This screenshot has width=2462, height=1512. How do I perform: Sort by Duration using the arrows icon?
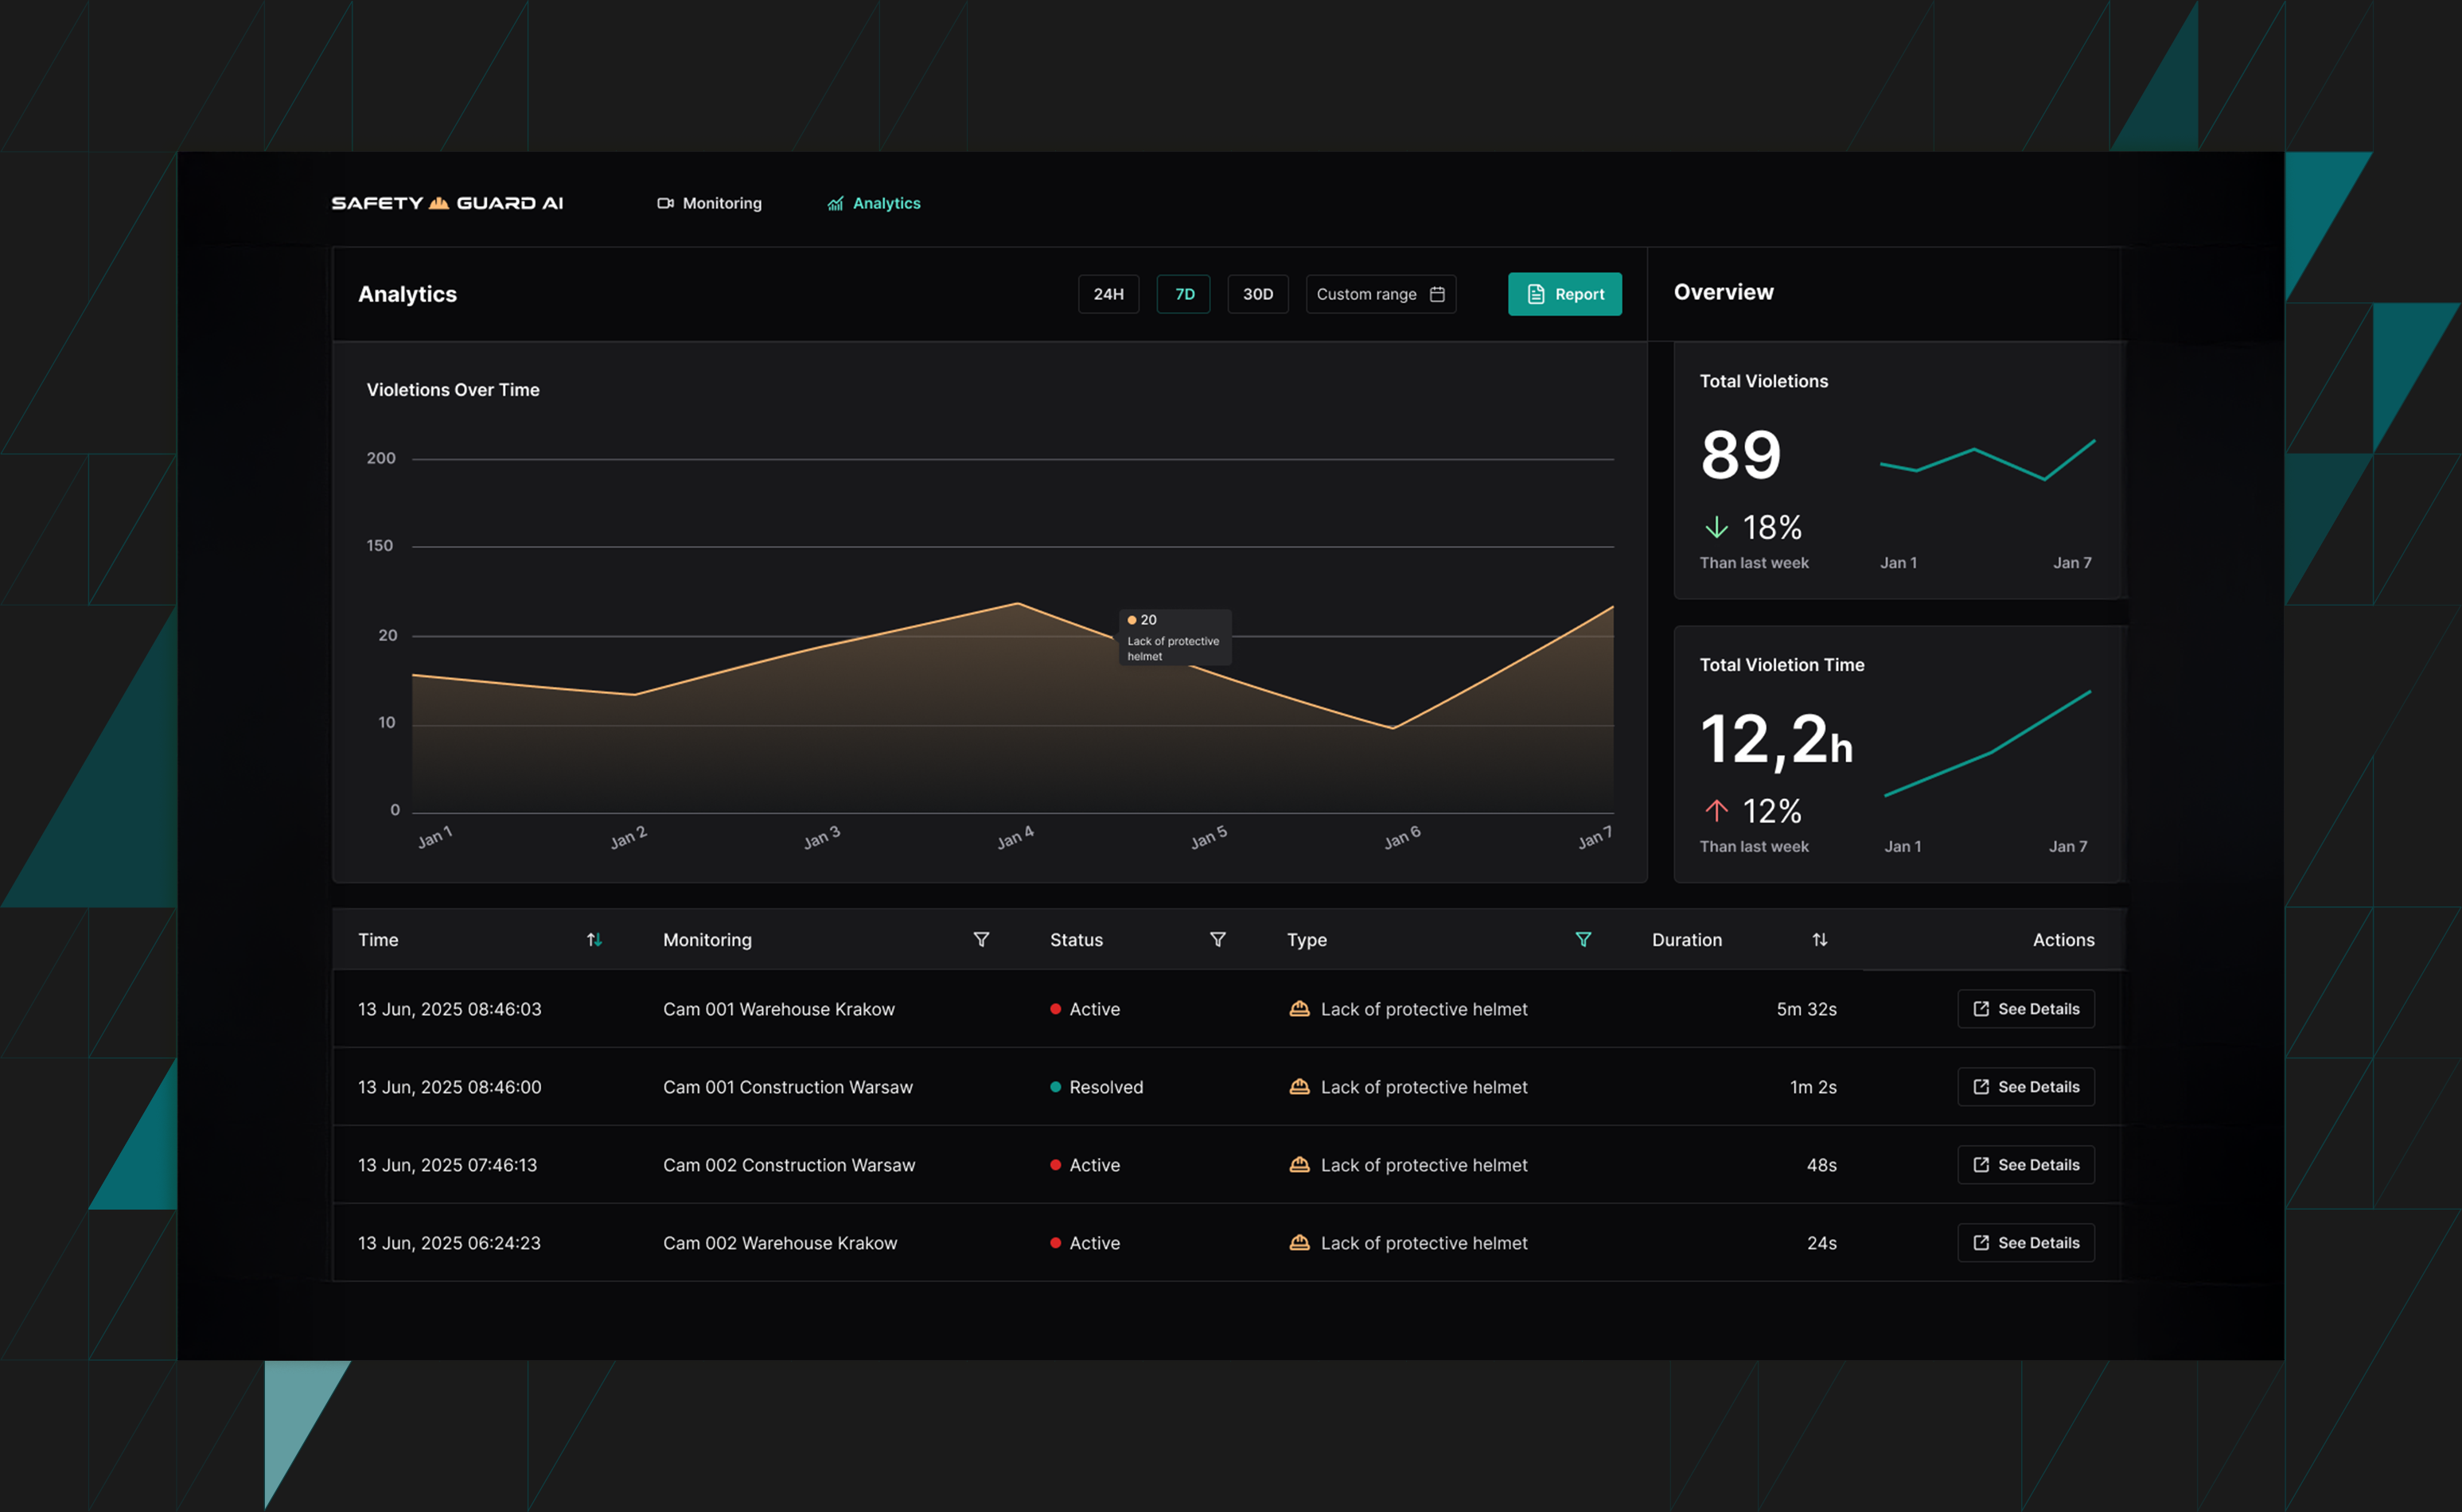click(x=1819, y=939)
